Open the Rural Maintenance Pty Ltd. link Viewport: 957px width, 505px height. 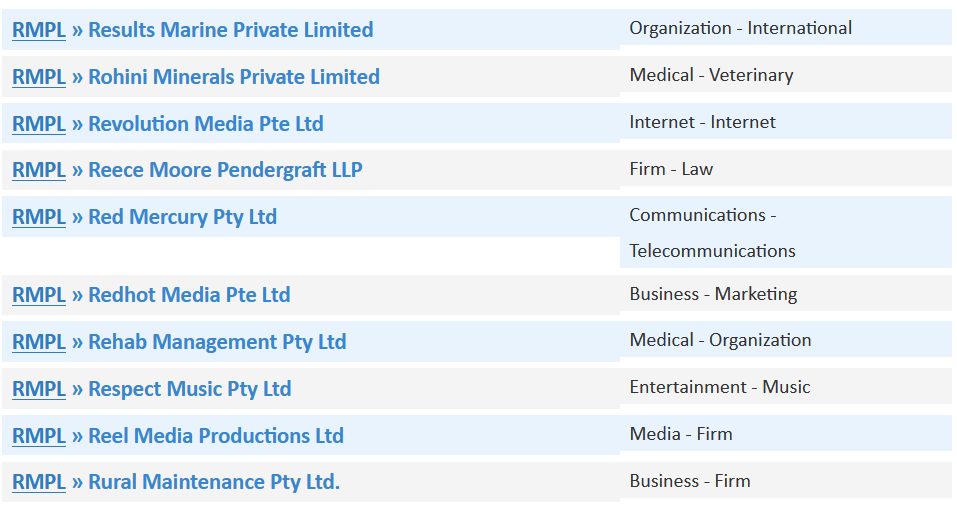point(214,482)
